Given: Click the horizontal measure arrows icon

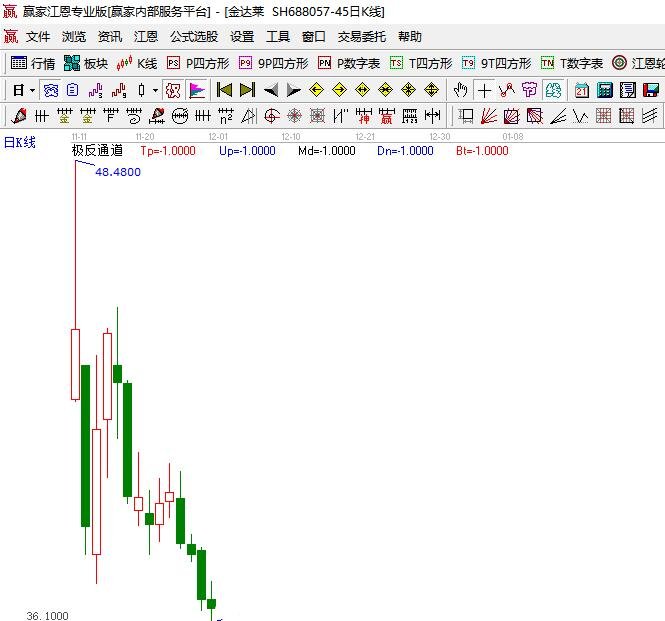Looking at the screenshot, I should (x=432, y=115).
